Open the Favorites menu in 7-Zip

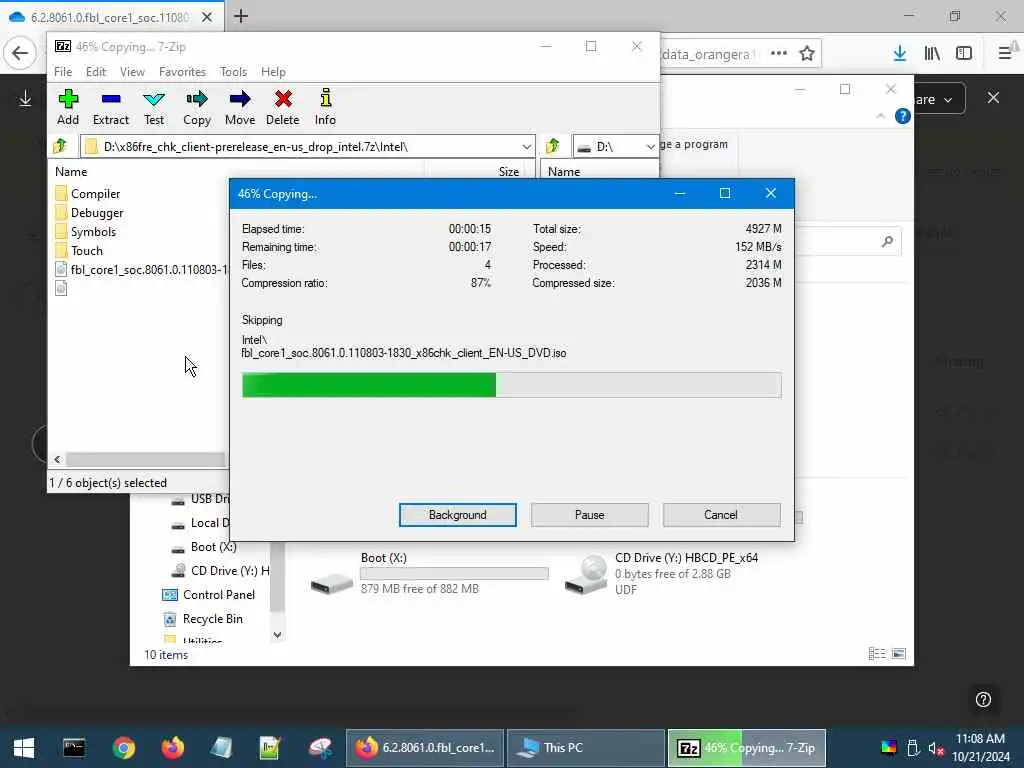tap(182, 72)
